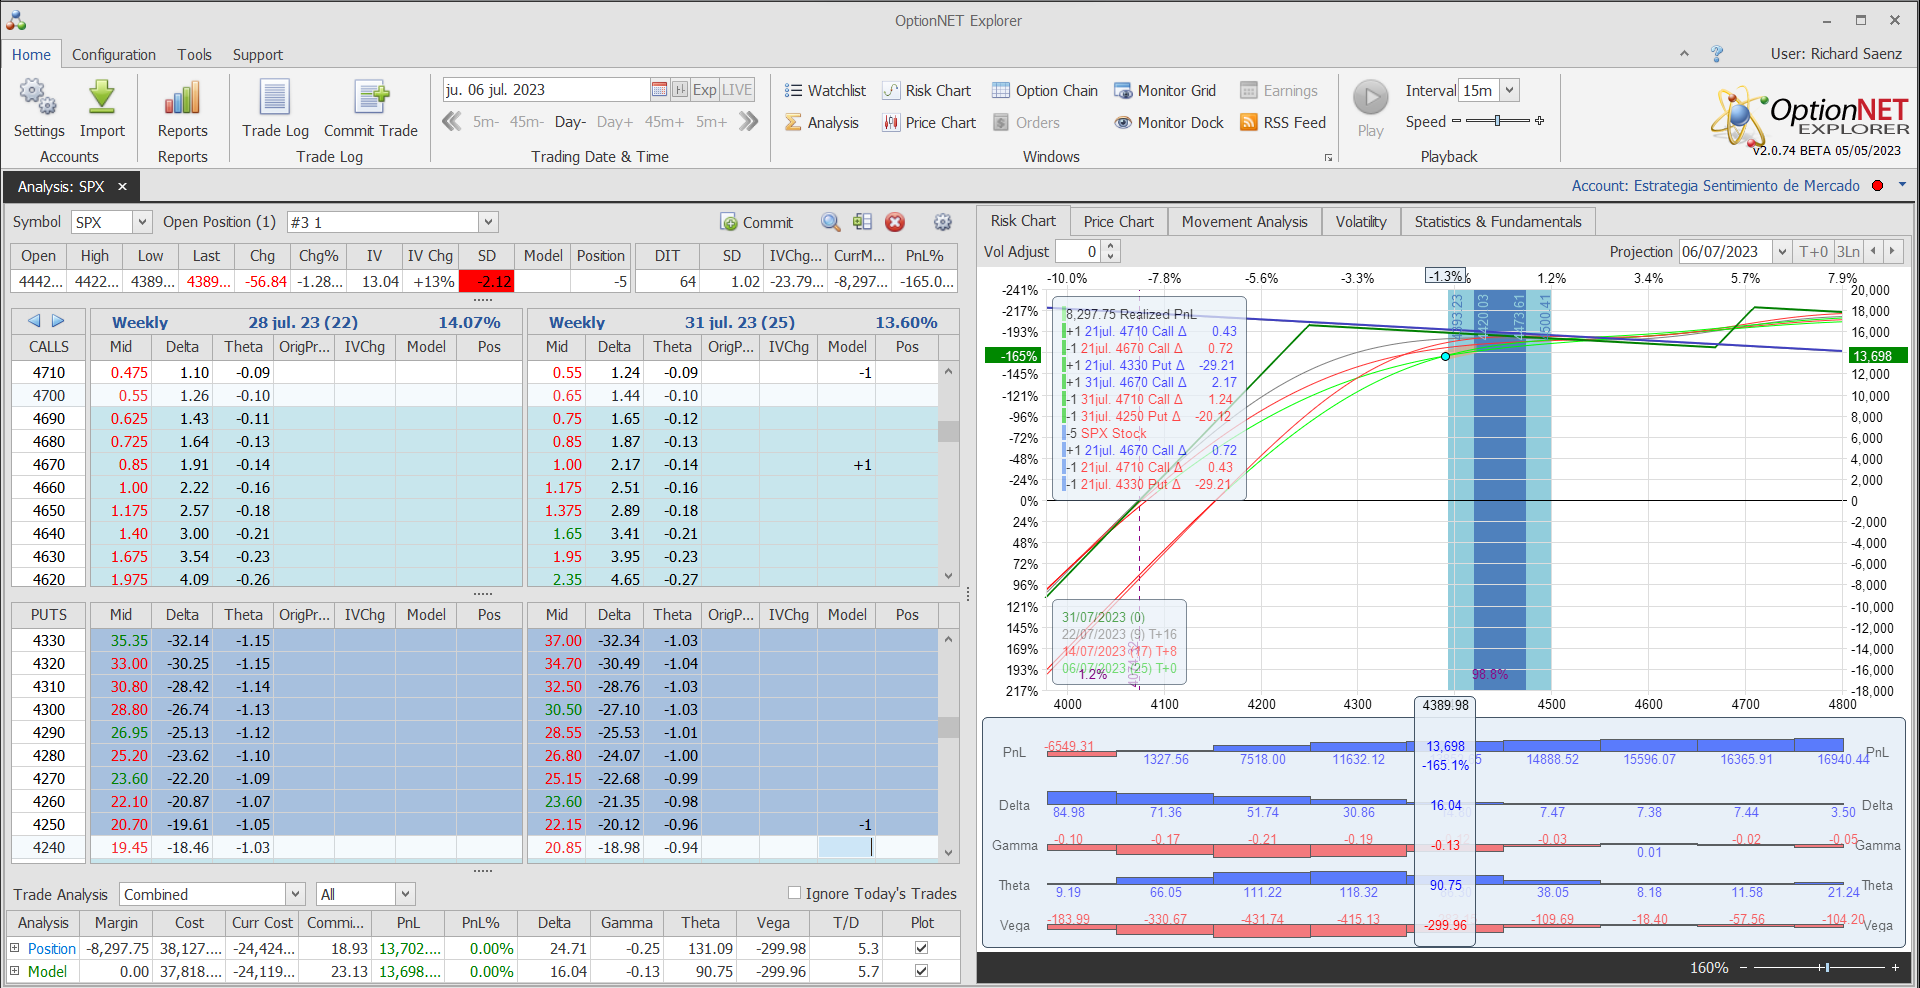Open the Projection date dropdown
1920x988 pixels.
coord(1781,251)
